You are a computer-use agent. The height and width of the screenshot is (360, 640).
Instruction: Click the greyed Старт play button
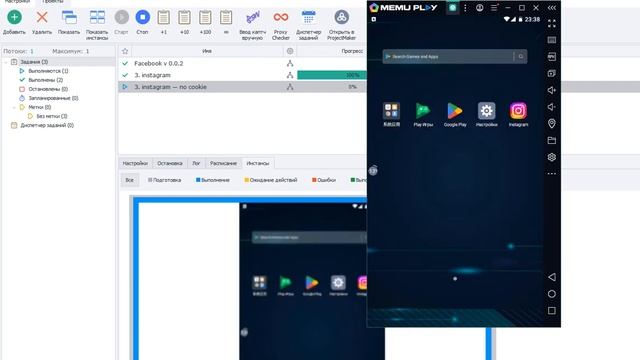pyautogui.click(x=122, y=17)
